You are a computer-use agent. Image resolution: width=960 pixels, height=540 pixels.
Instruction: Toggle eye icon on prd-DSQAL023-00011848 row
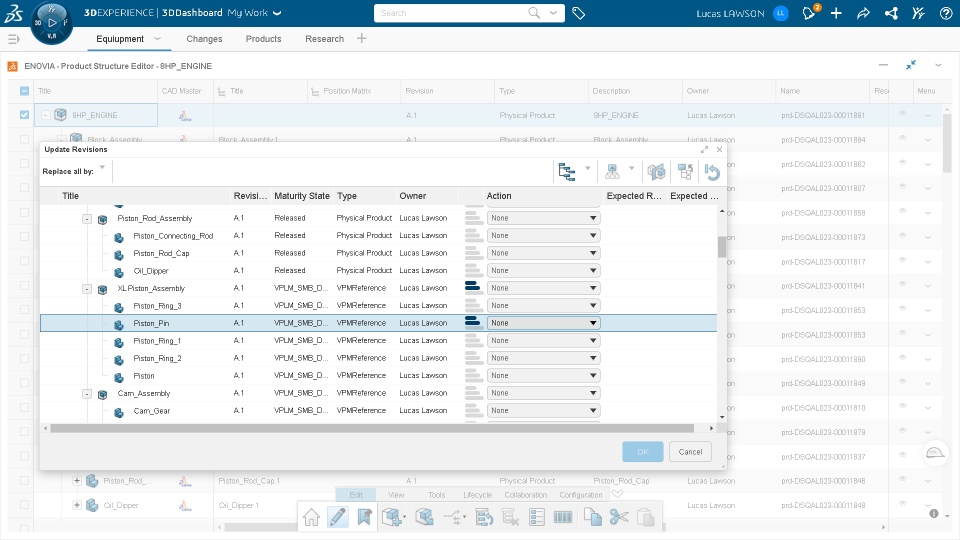[902, 504]
